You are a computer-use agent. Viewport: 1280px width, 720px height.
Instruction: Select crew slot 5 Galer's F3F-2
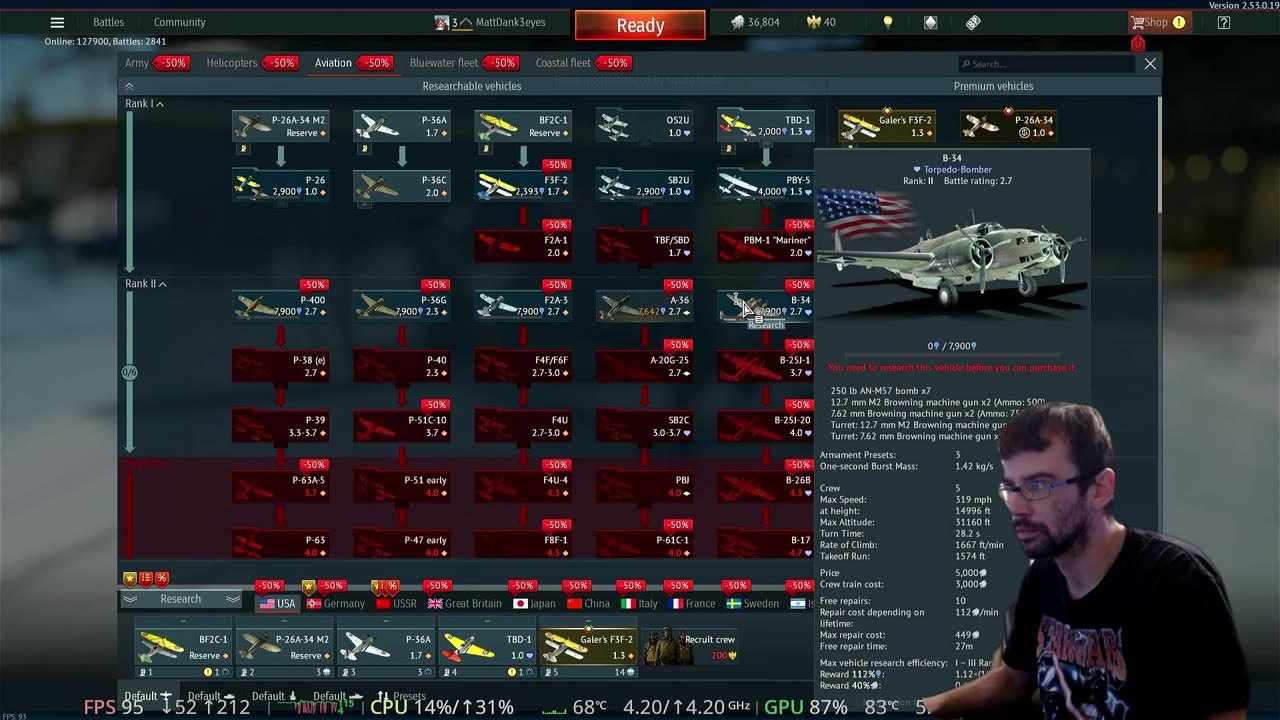click(x=587, y=647)
